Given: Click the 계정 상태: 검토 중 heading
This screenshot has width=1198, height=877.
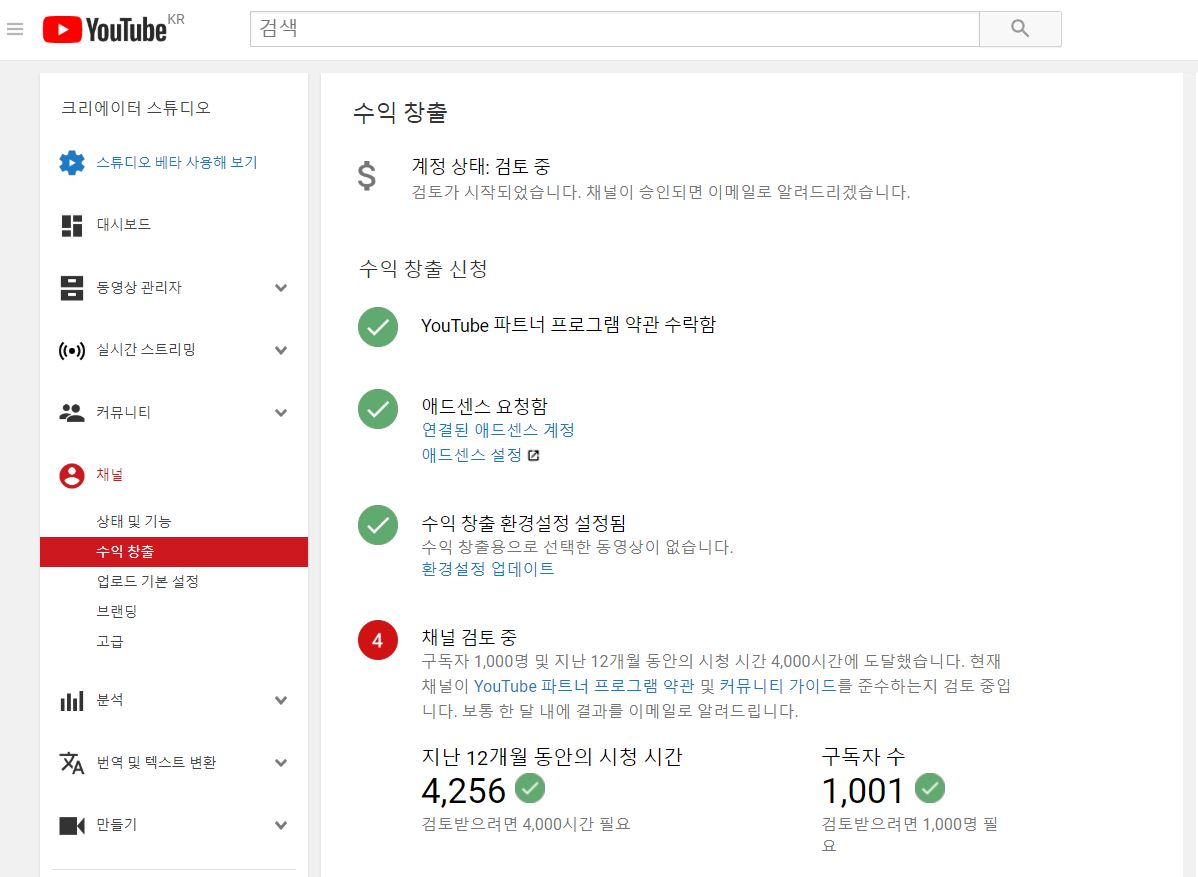Looking at the screenshot, I should coord(481,167).
